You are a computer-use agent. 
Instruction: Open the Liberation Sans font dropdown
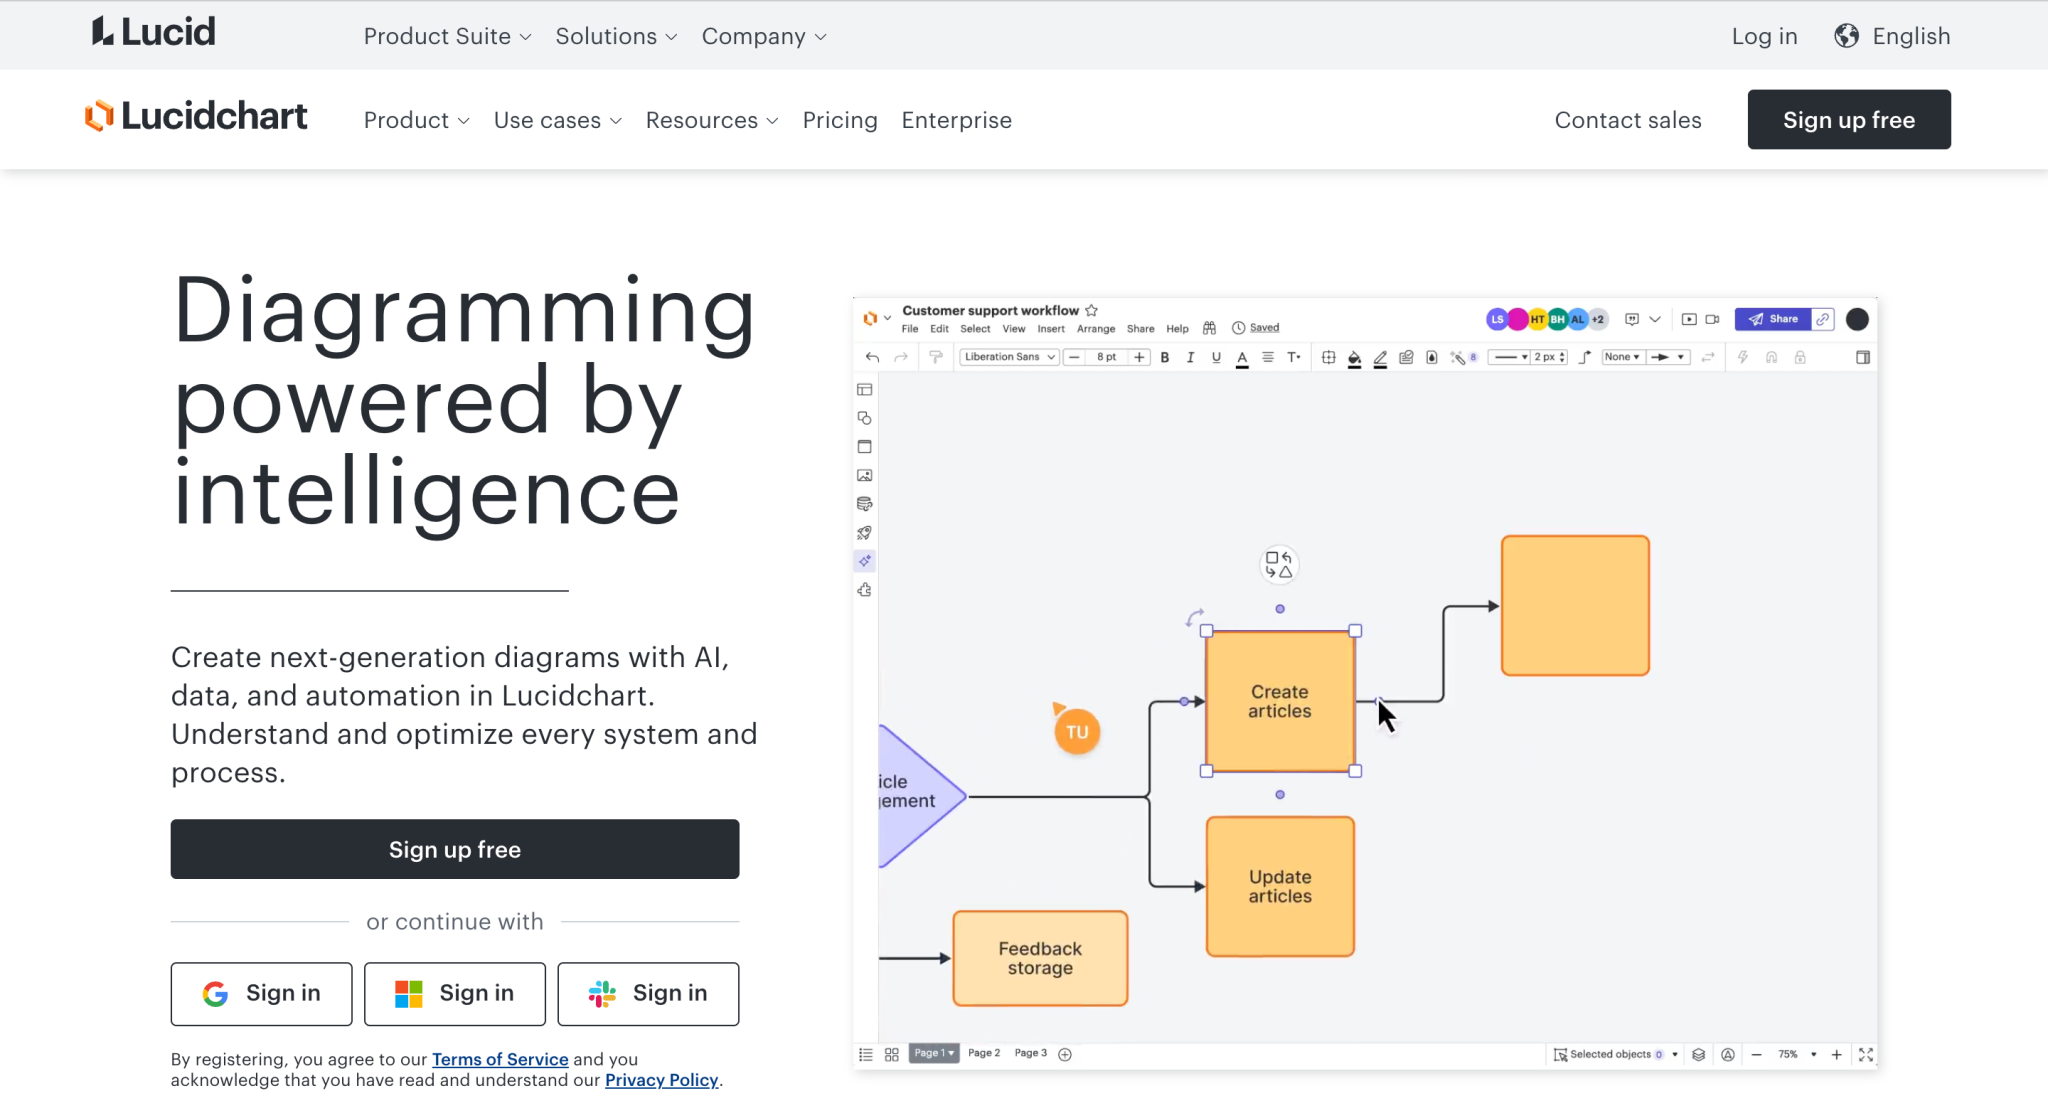pyautogui.click(x=1008, y=357)
